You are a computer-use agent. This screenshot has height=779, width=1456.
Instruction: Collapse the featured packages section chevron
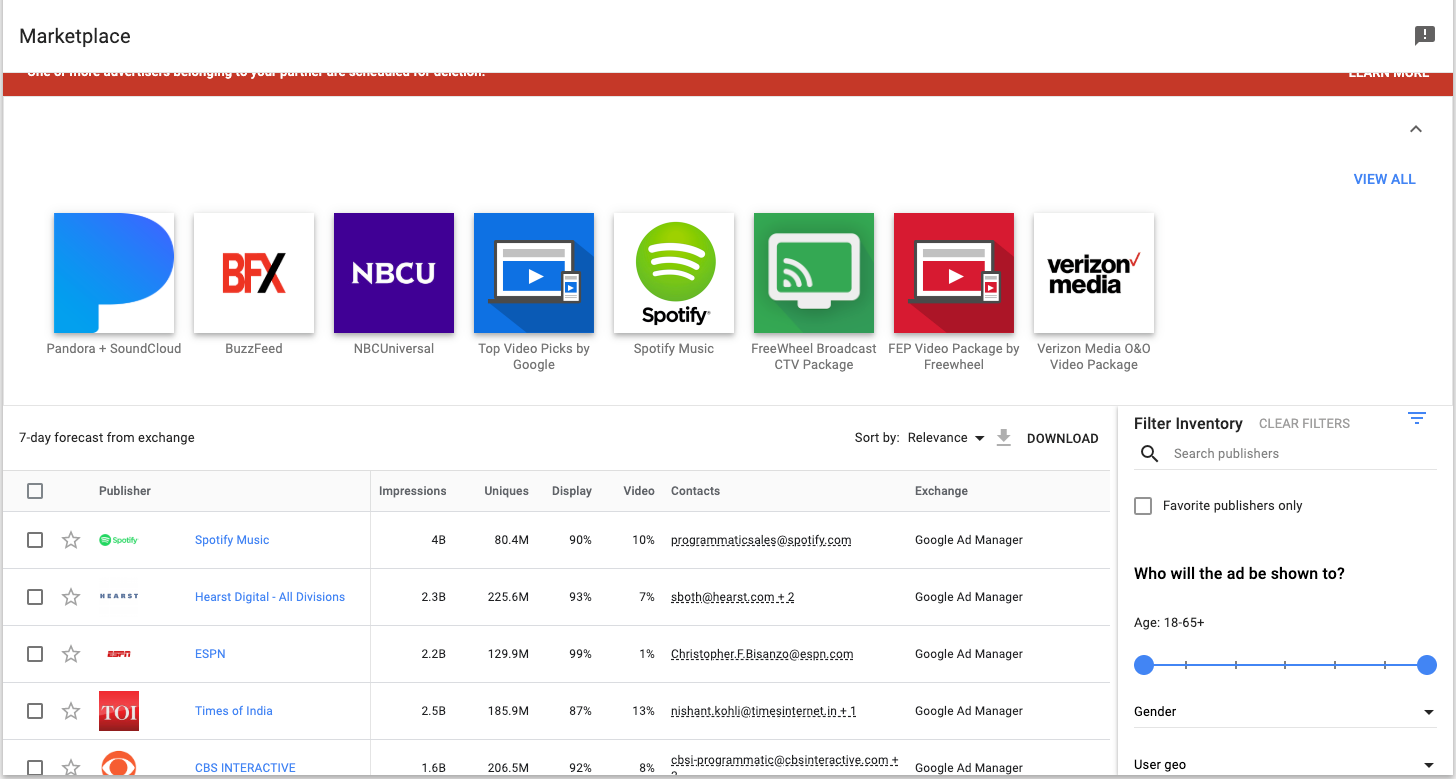[1415, 129]
